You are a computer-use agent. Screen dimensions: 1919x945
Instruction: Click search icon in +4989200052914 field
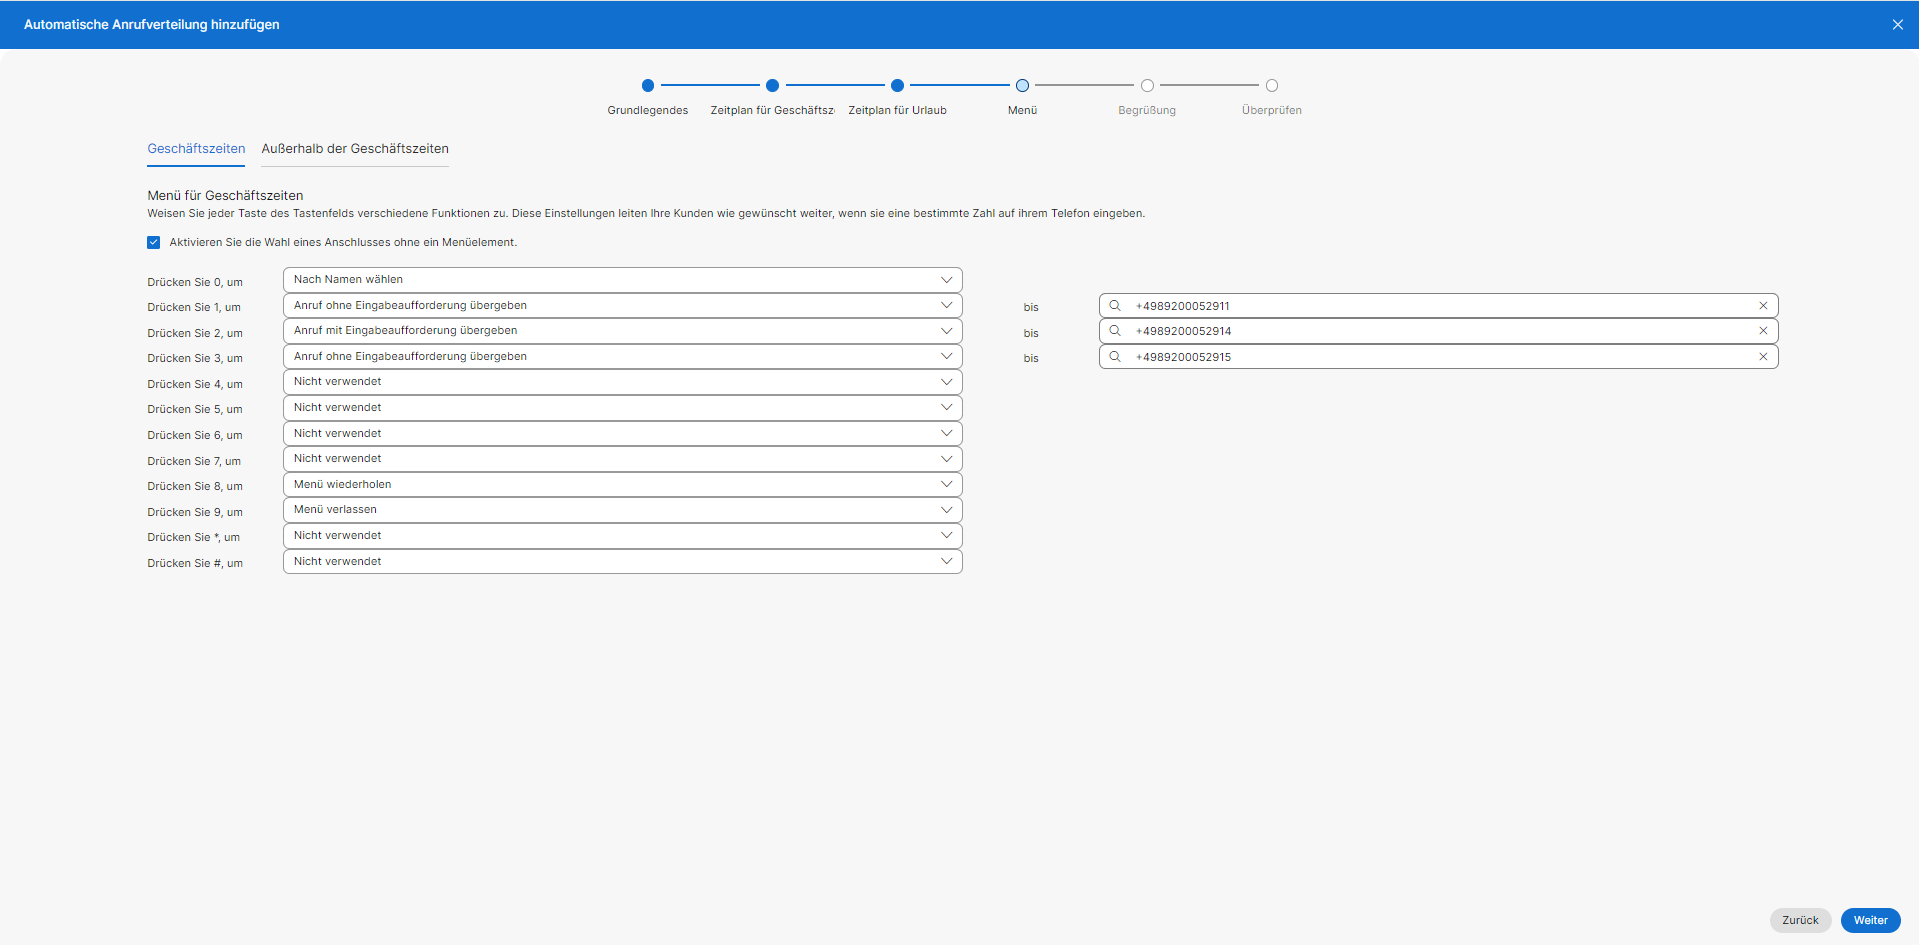(x=1115, y=331)
